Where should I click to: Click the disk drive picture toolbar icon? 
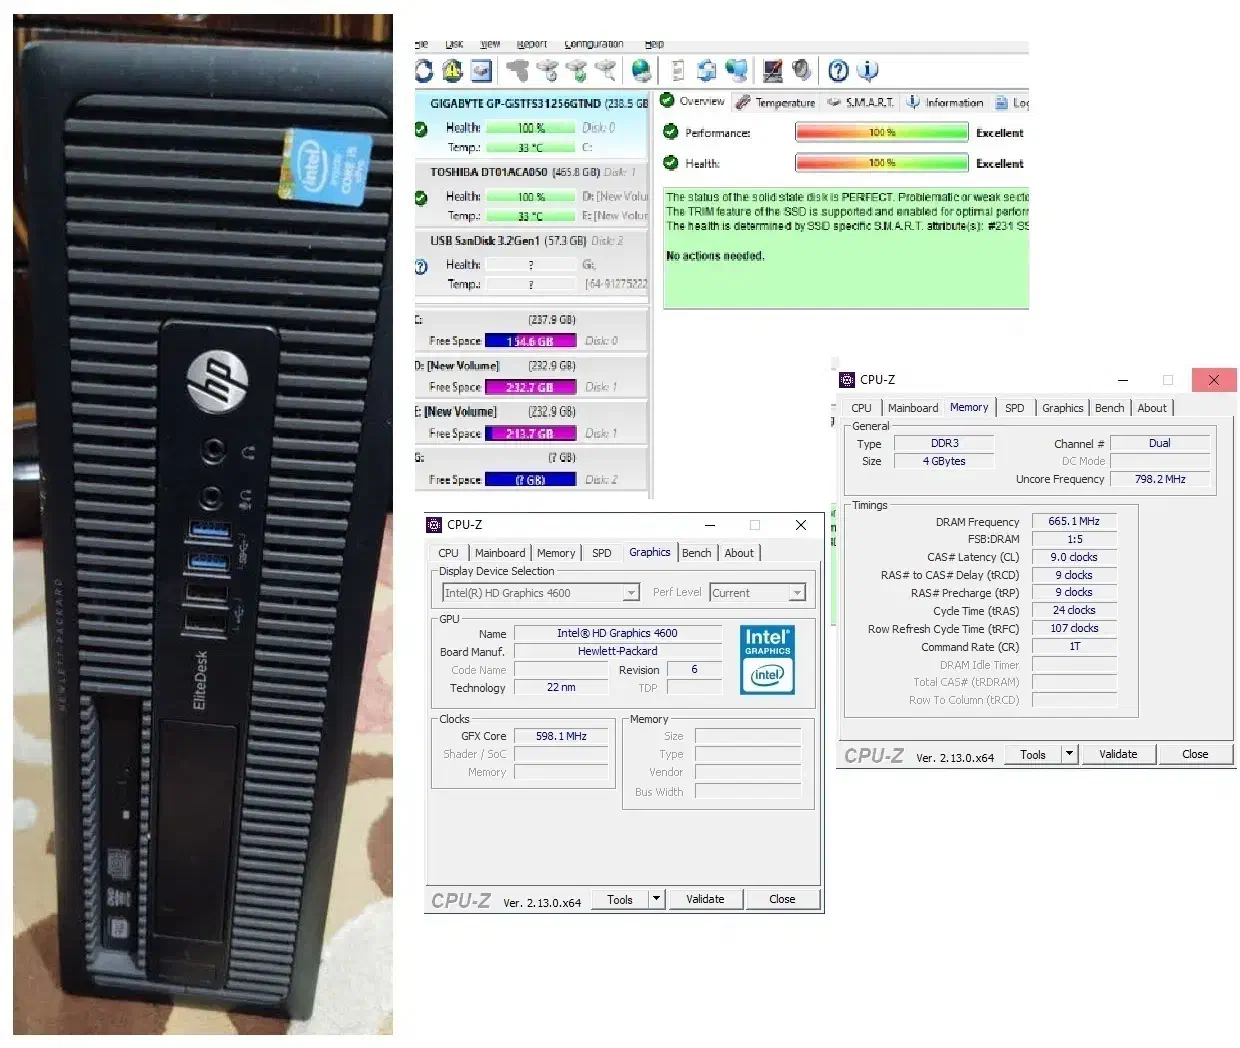tap(481, 70)
